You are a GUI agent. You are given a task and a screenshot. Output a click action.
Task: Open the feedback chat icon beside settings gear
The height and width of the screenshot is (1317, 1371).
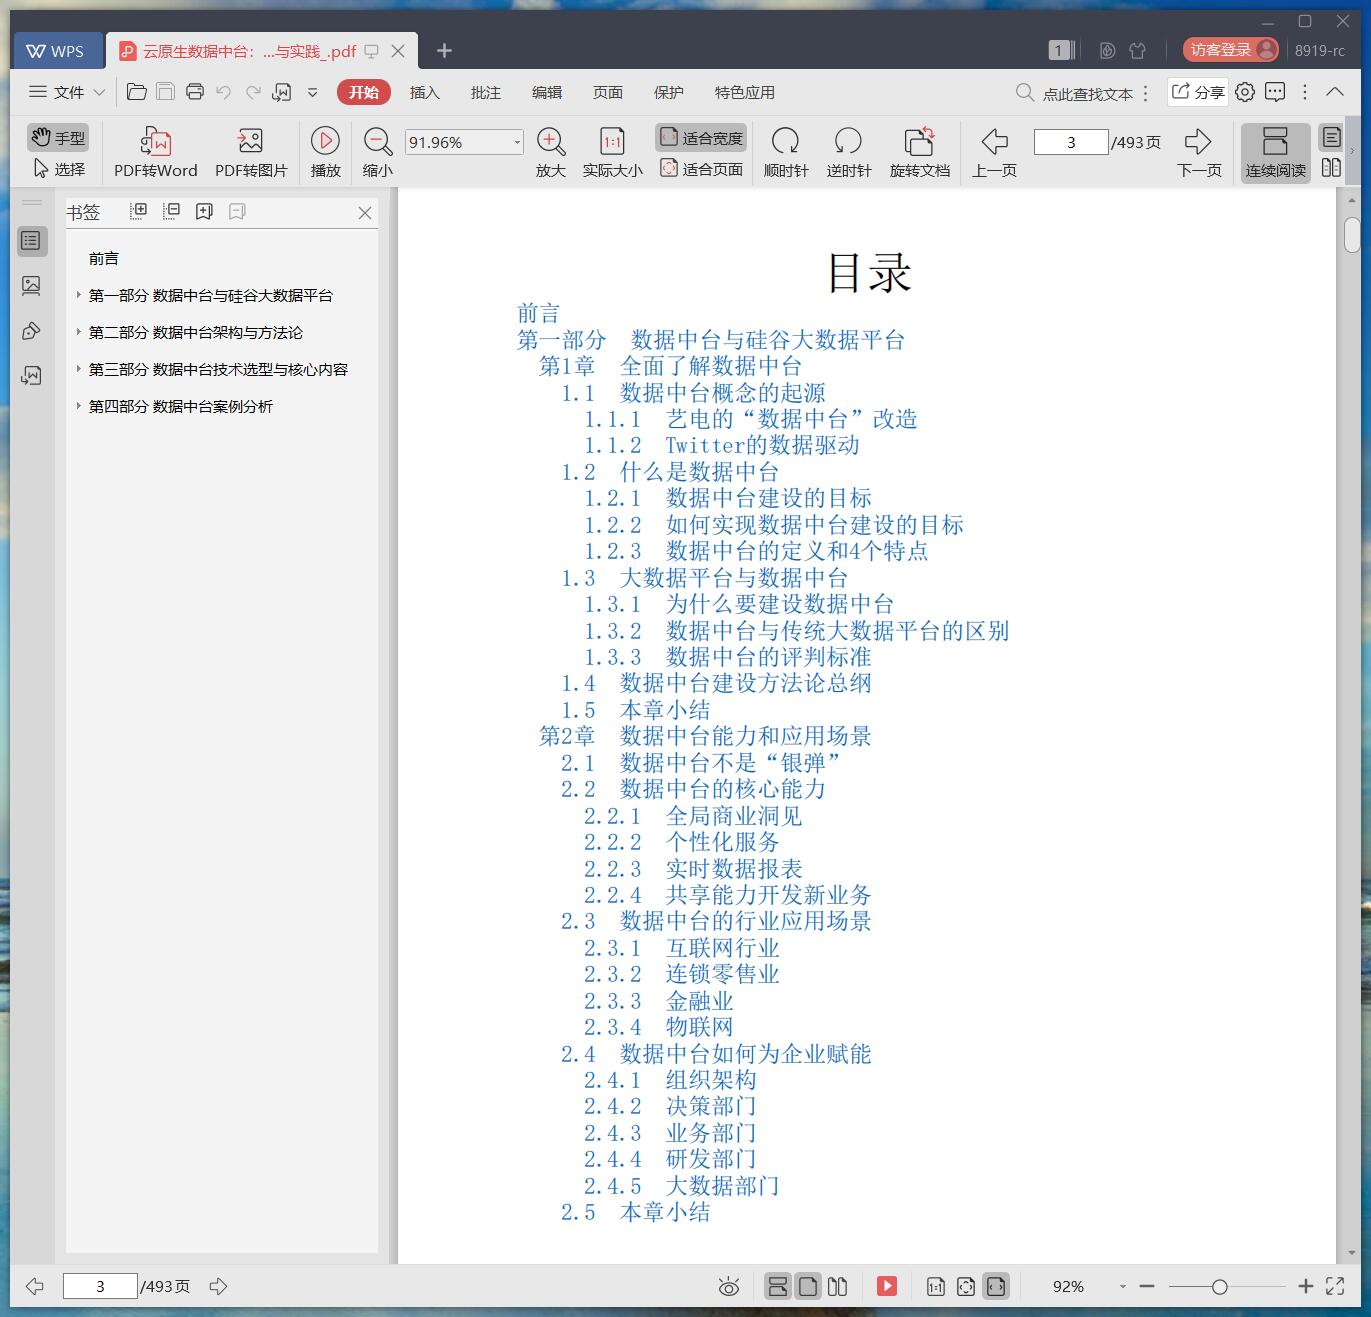point(1275,92)
